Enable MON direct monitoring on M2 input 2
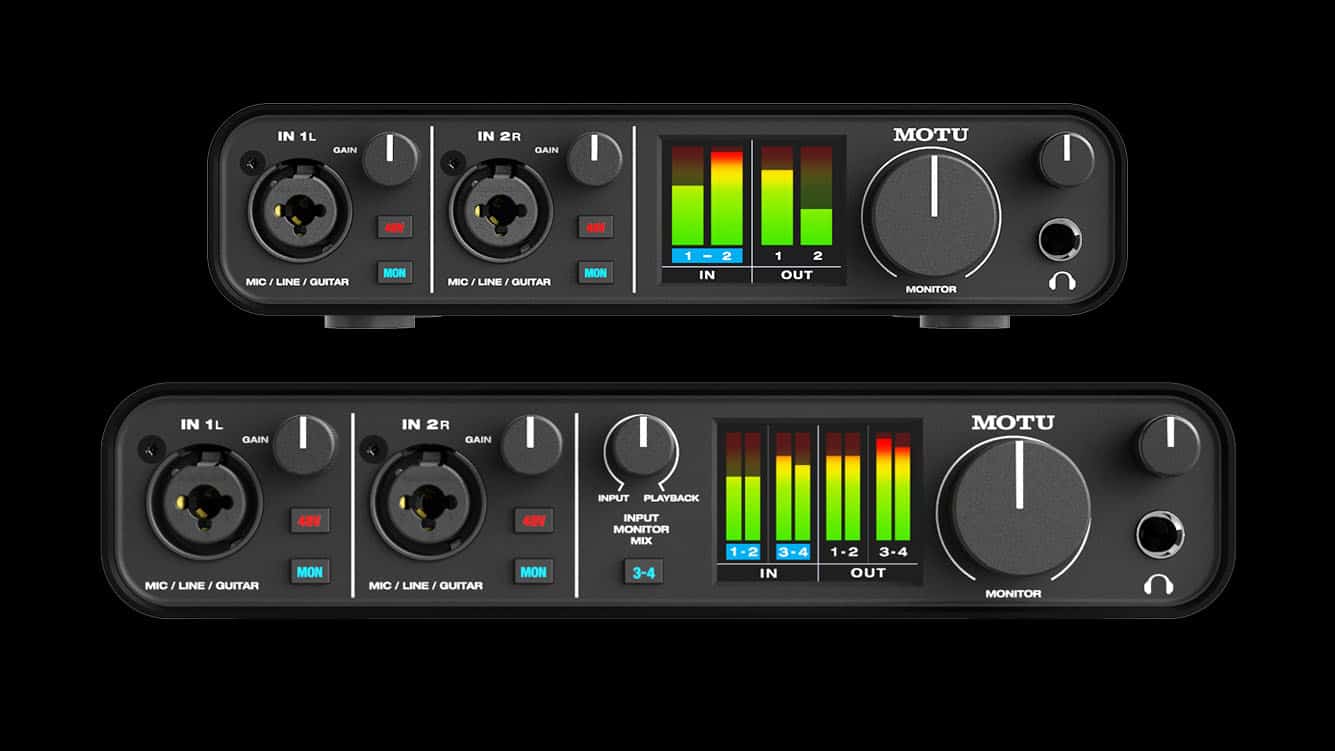This screenshot has width=1335, height=751. coord(594,270)
